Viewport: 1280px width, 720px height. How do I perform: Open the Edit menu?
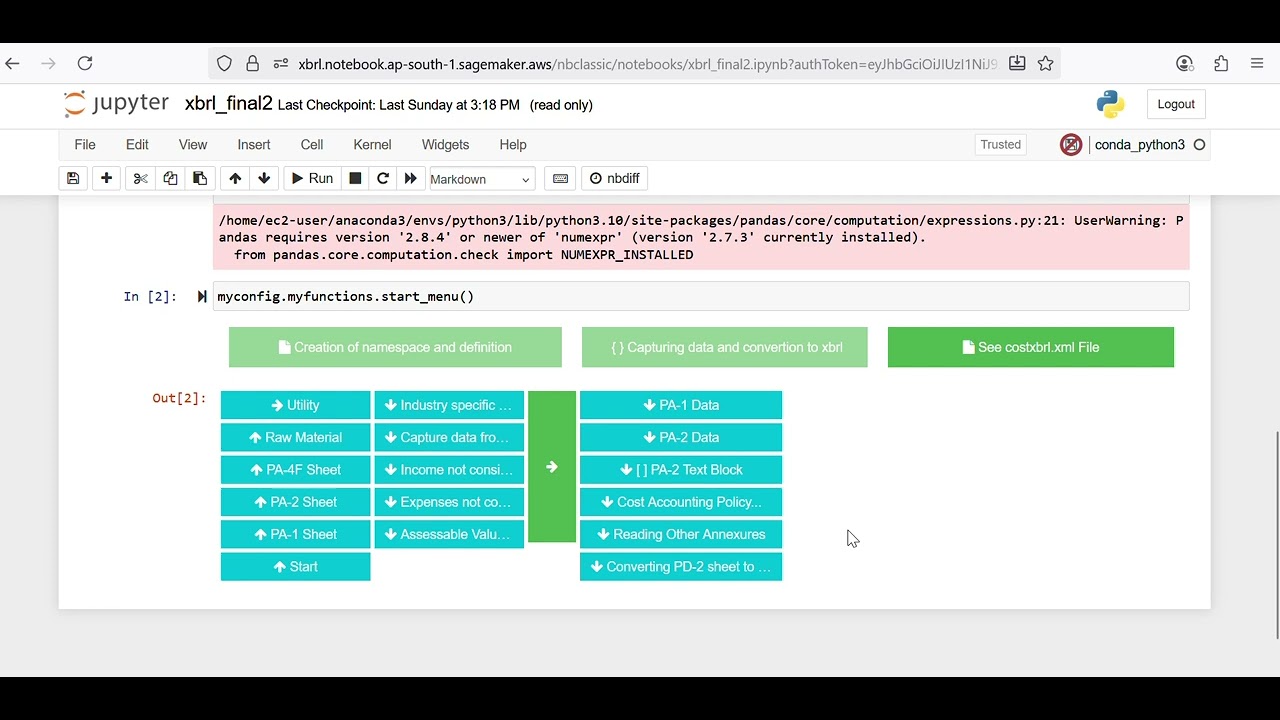[x=137, y=145]
